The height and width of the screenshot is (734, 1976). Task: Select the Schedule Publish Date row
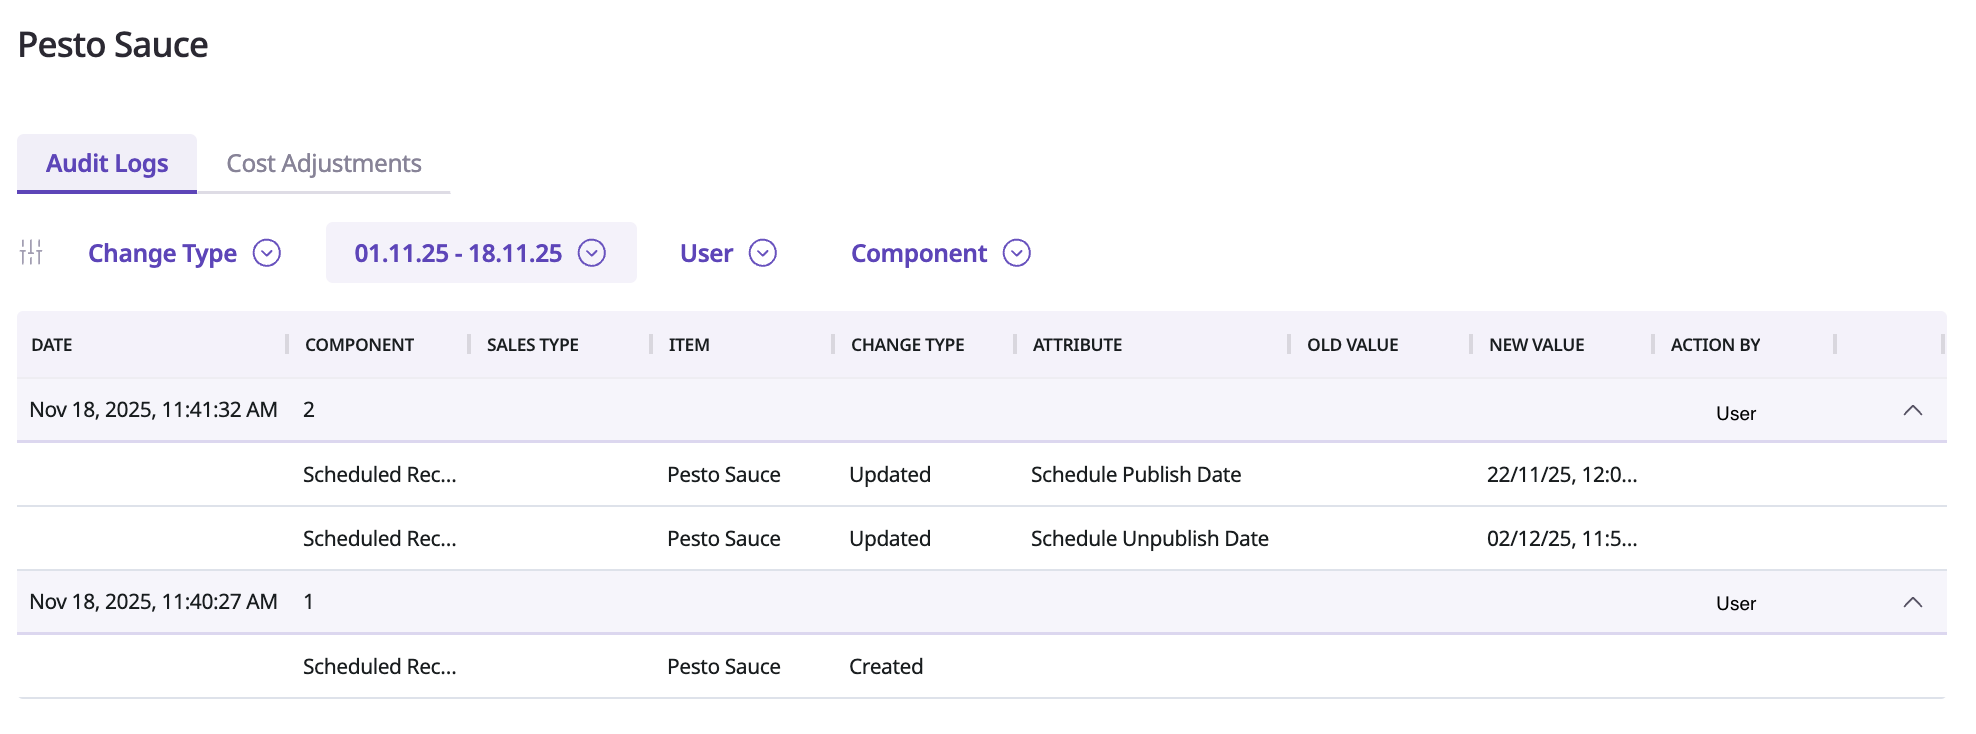[1135, 475]
